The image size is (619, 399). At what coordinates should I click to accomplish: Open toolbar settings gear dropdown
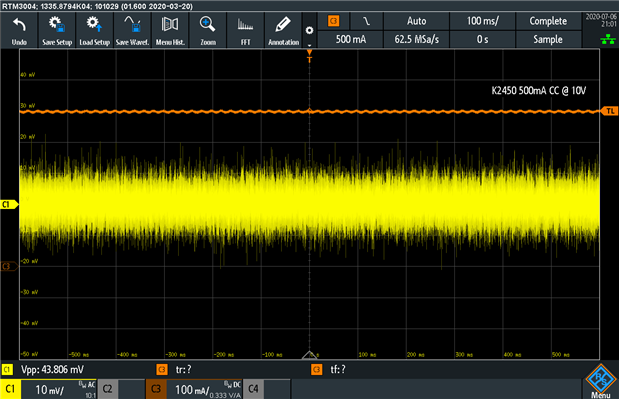pyautogui.click(x=310, y=31)
